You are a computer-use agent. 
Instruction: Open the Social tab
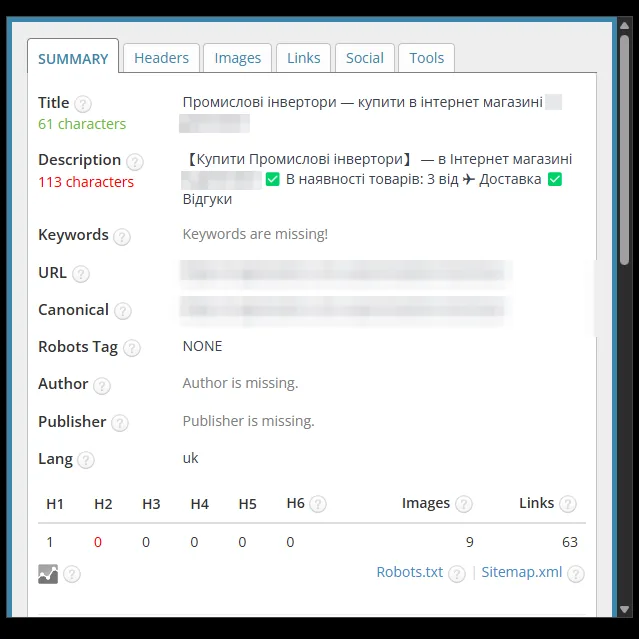[365, 58]
